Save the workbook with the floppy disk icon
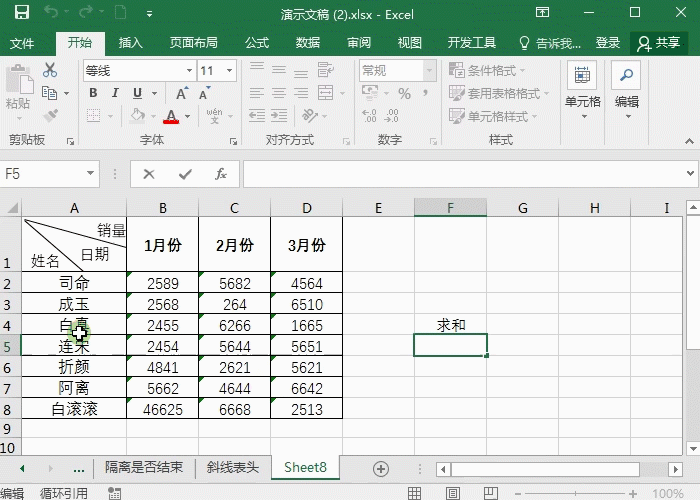Image resolution: width=700 pixels, height=500 pixels. coord(21,12)
